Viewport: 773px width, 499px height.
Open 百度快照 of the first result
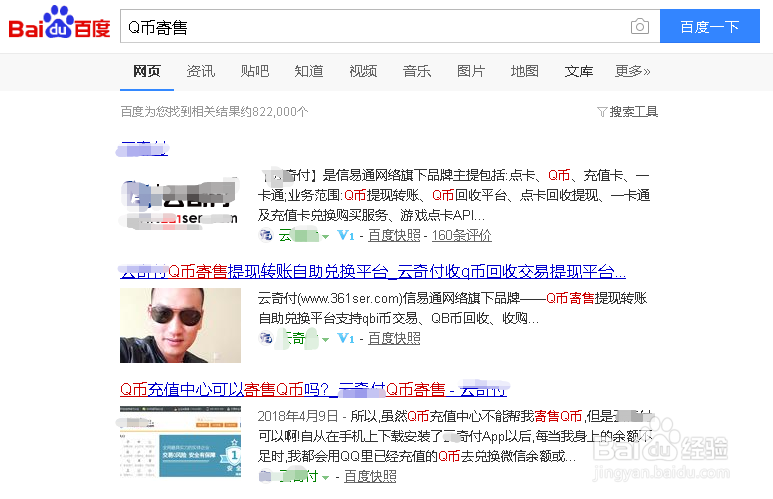[394, 236]
